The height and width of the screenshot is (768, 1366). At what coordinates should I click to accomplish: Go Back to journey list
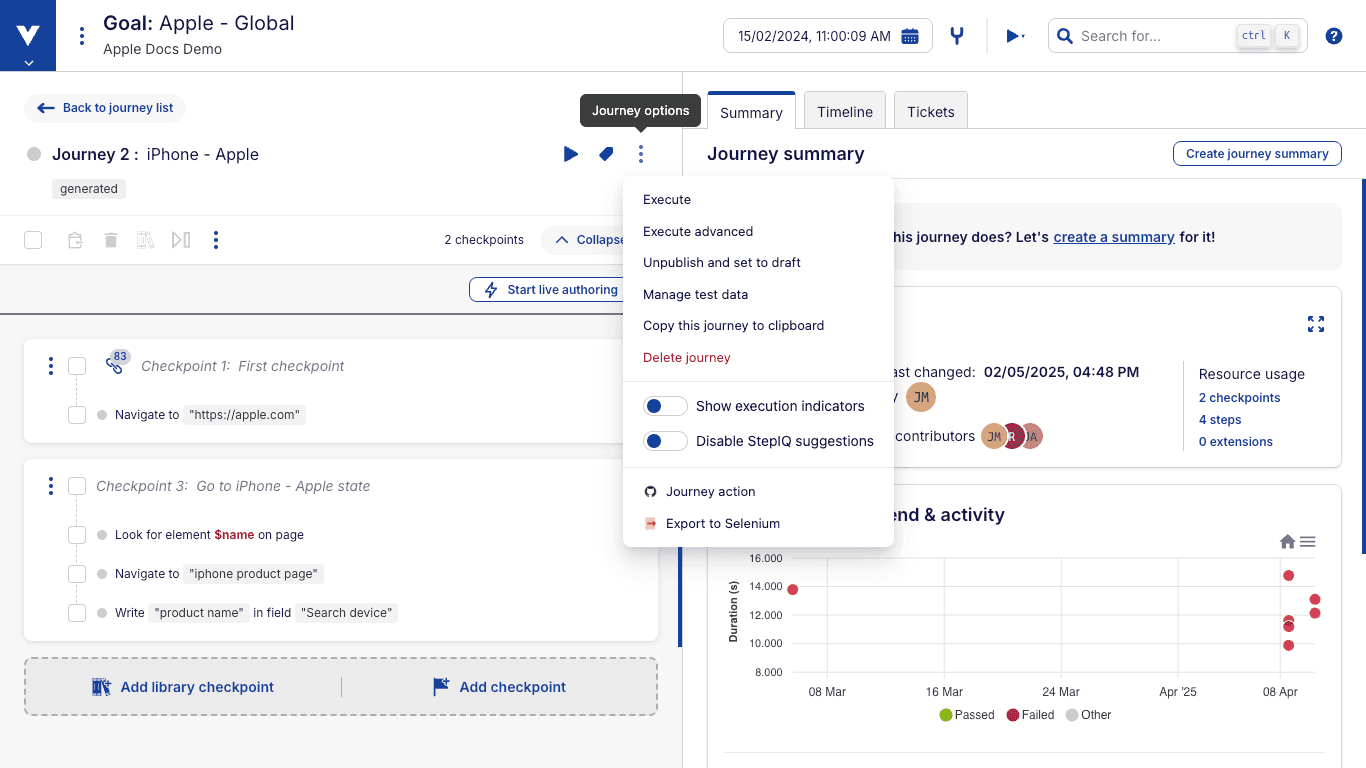(105, 108)
